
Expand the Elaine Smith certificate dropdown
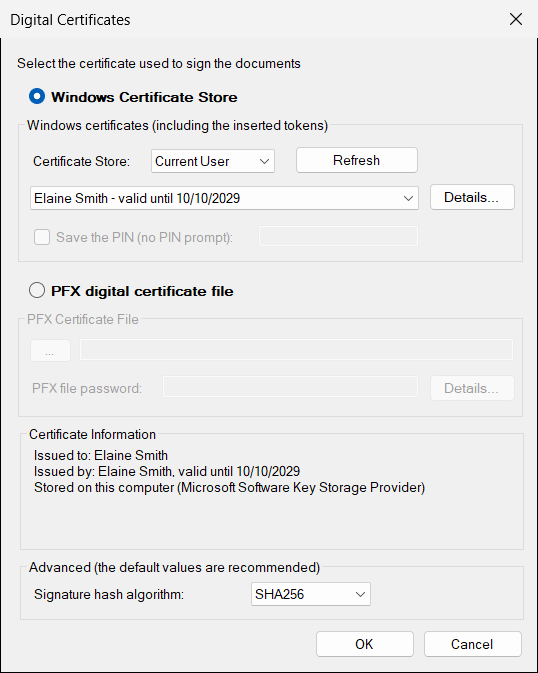(x=224, y=198)
